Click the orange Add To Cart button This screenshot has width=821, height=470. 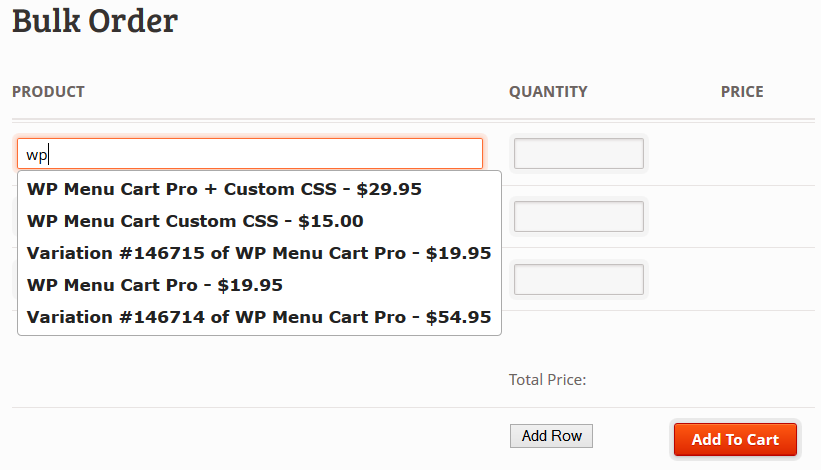735,440
